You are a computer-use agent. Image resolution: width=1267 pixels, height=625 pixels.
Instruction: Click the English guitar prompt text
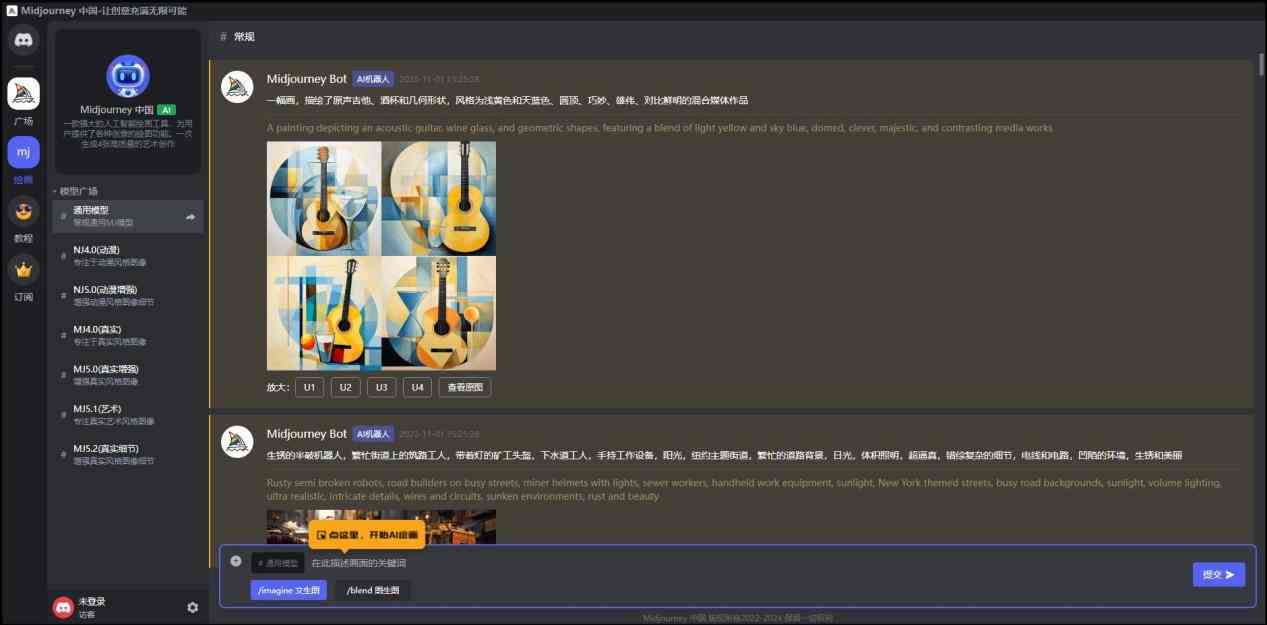tap(659, 128)
